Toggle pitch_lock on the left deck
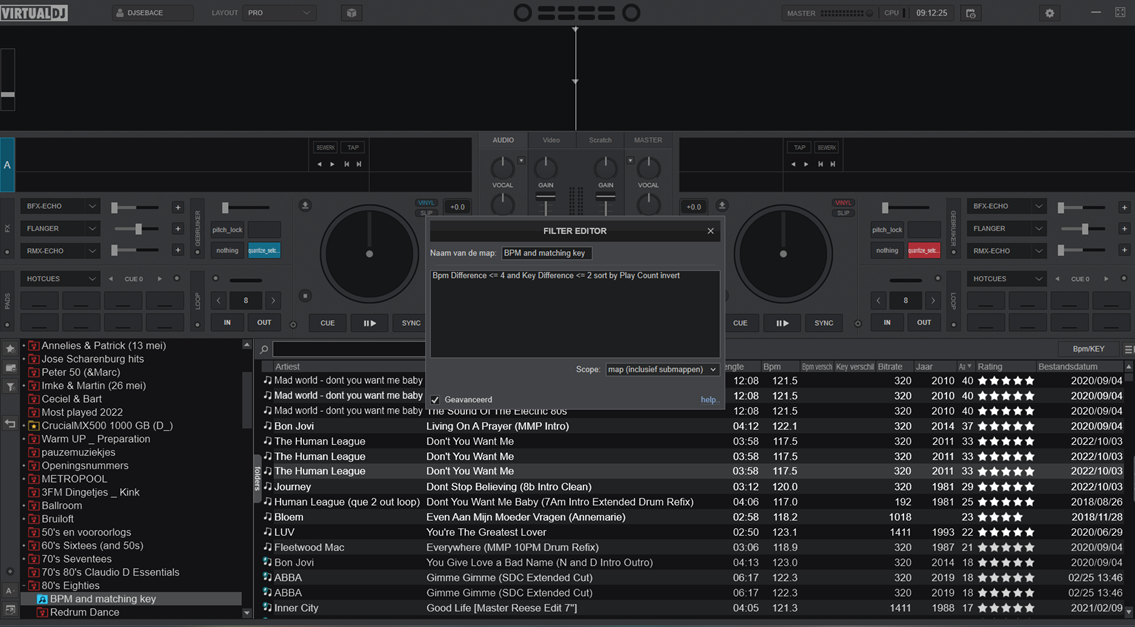Viewport: 1135px width, 627px height. pos(227,230)
